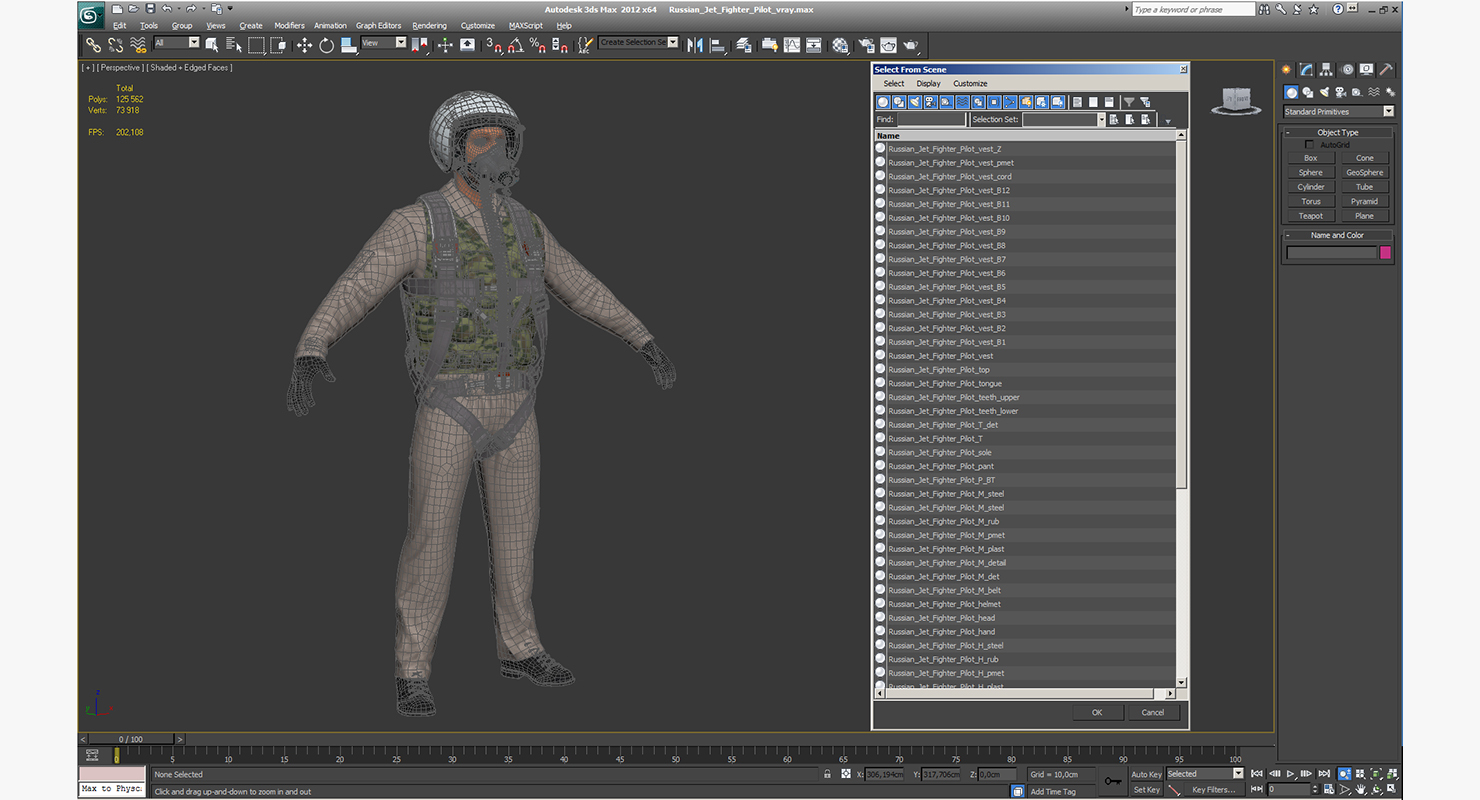Image resolution: width=1480 pixels, height=800 pixels.
Task: Toggle Display Shapes filter in Select From Scene
Action: pyautogui.click(x=899, y=102)
